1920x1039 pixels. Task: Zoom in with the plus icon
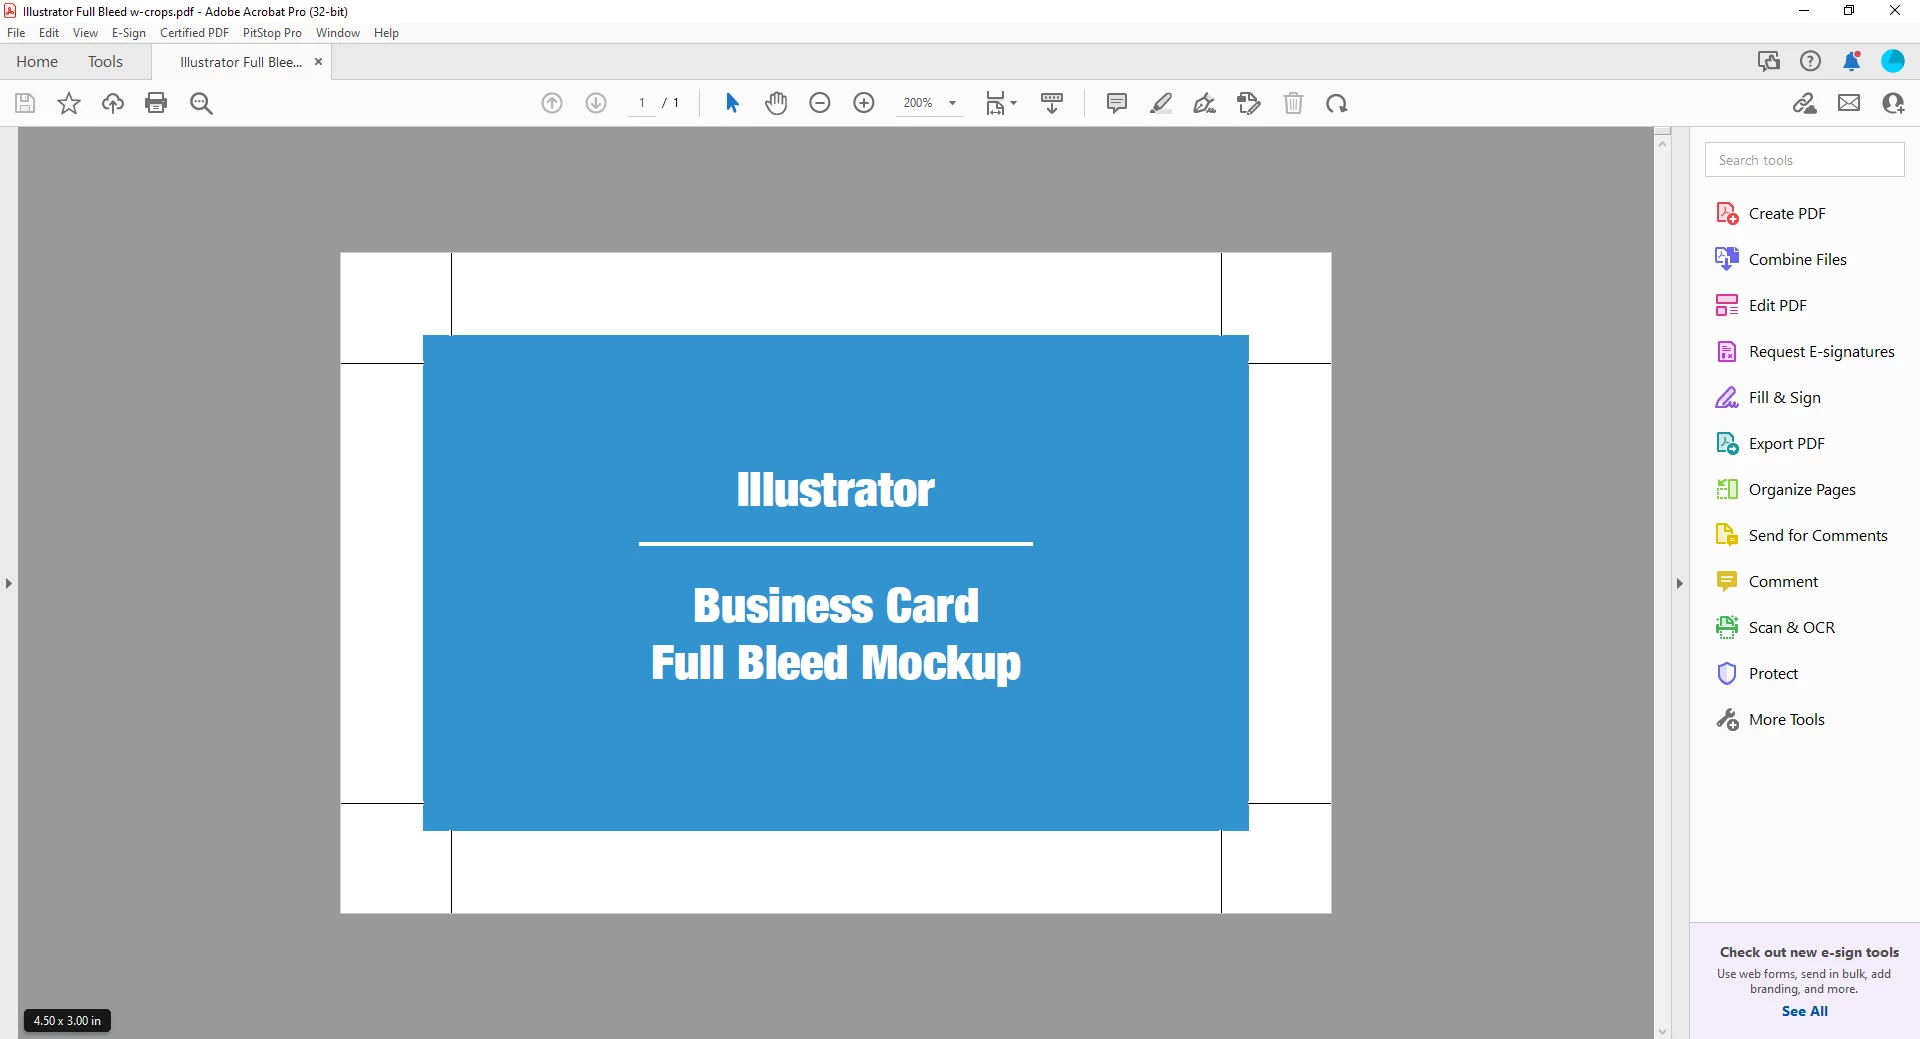pos(864,103)
